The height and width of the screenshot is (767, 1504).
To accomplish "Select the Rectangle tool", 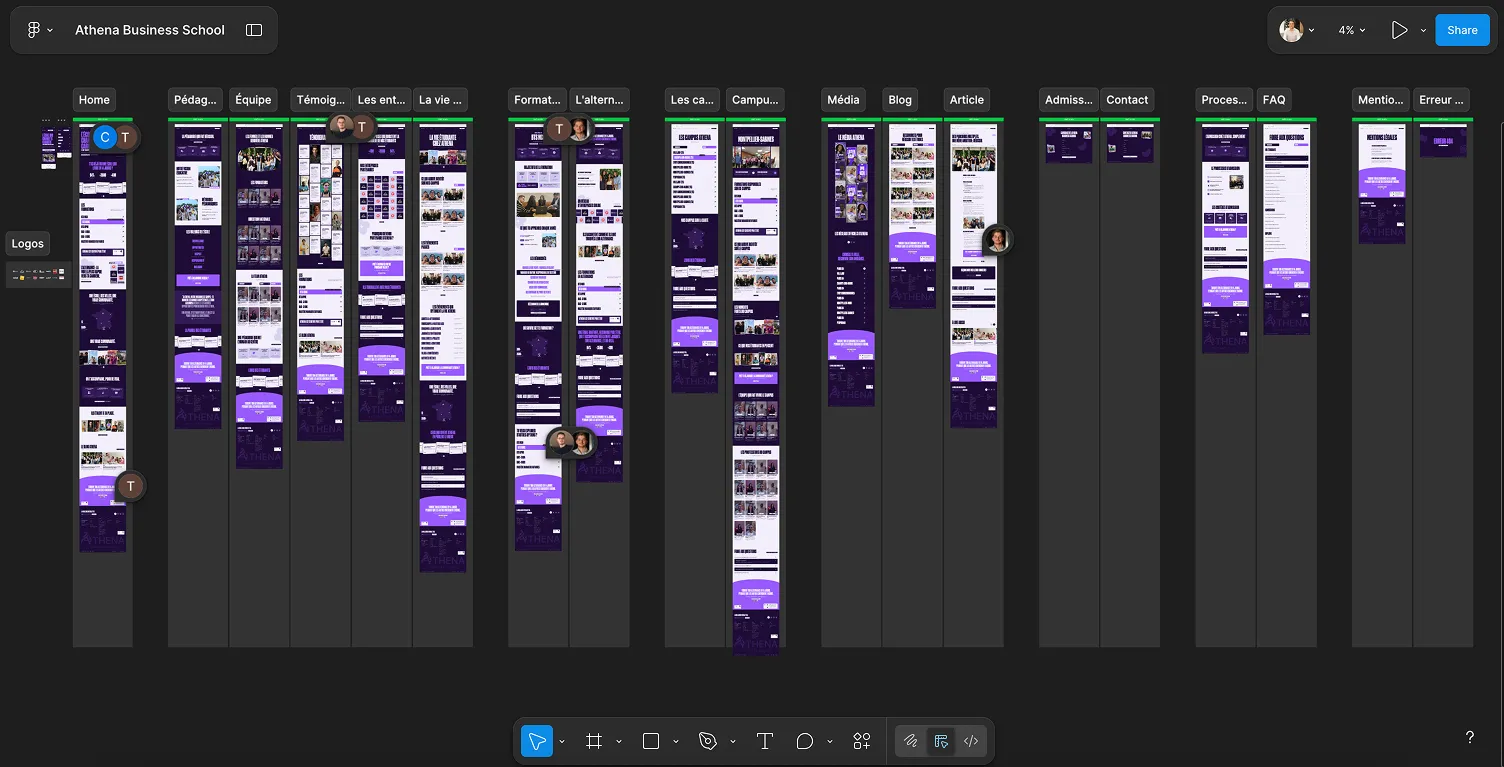I will 651,741.
